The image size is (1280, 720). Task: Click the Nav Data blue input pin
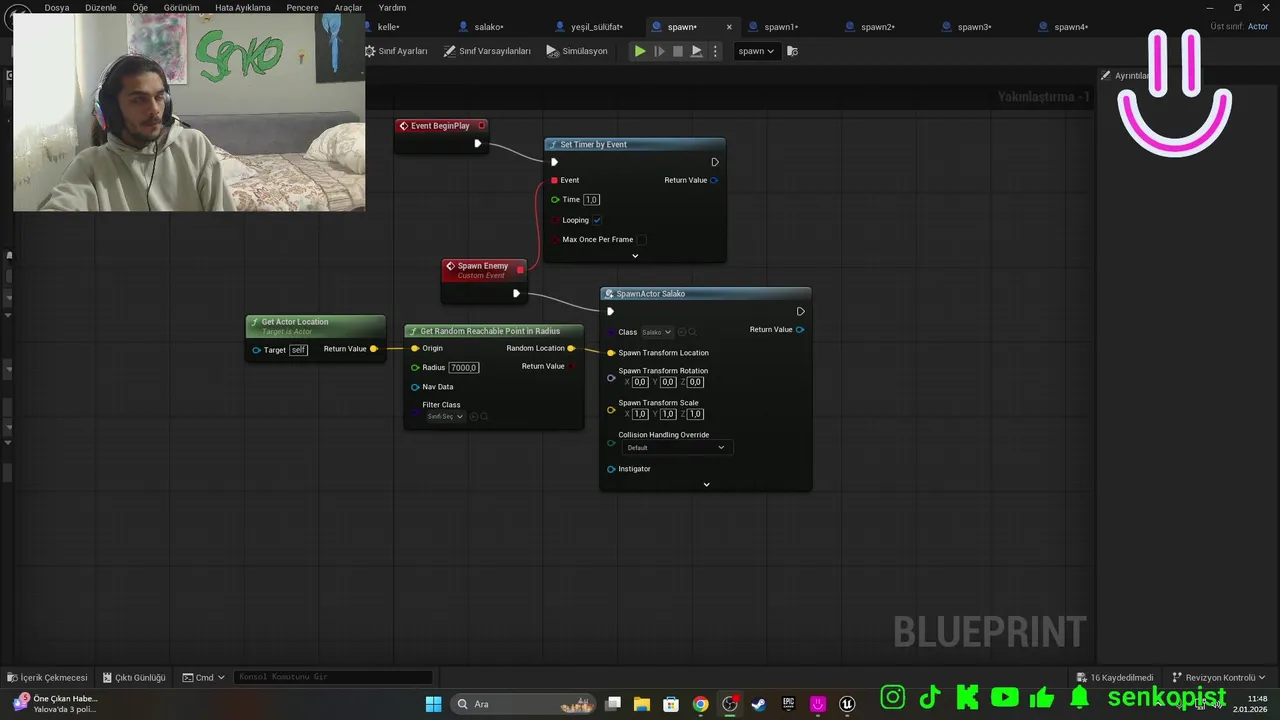[415, 387]
